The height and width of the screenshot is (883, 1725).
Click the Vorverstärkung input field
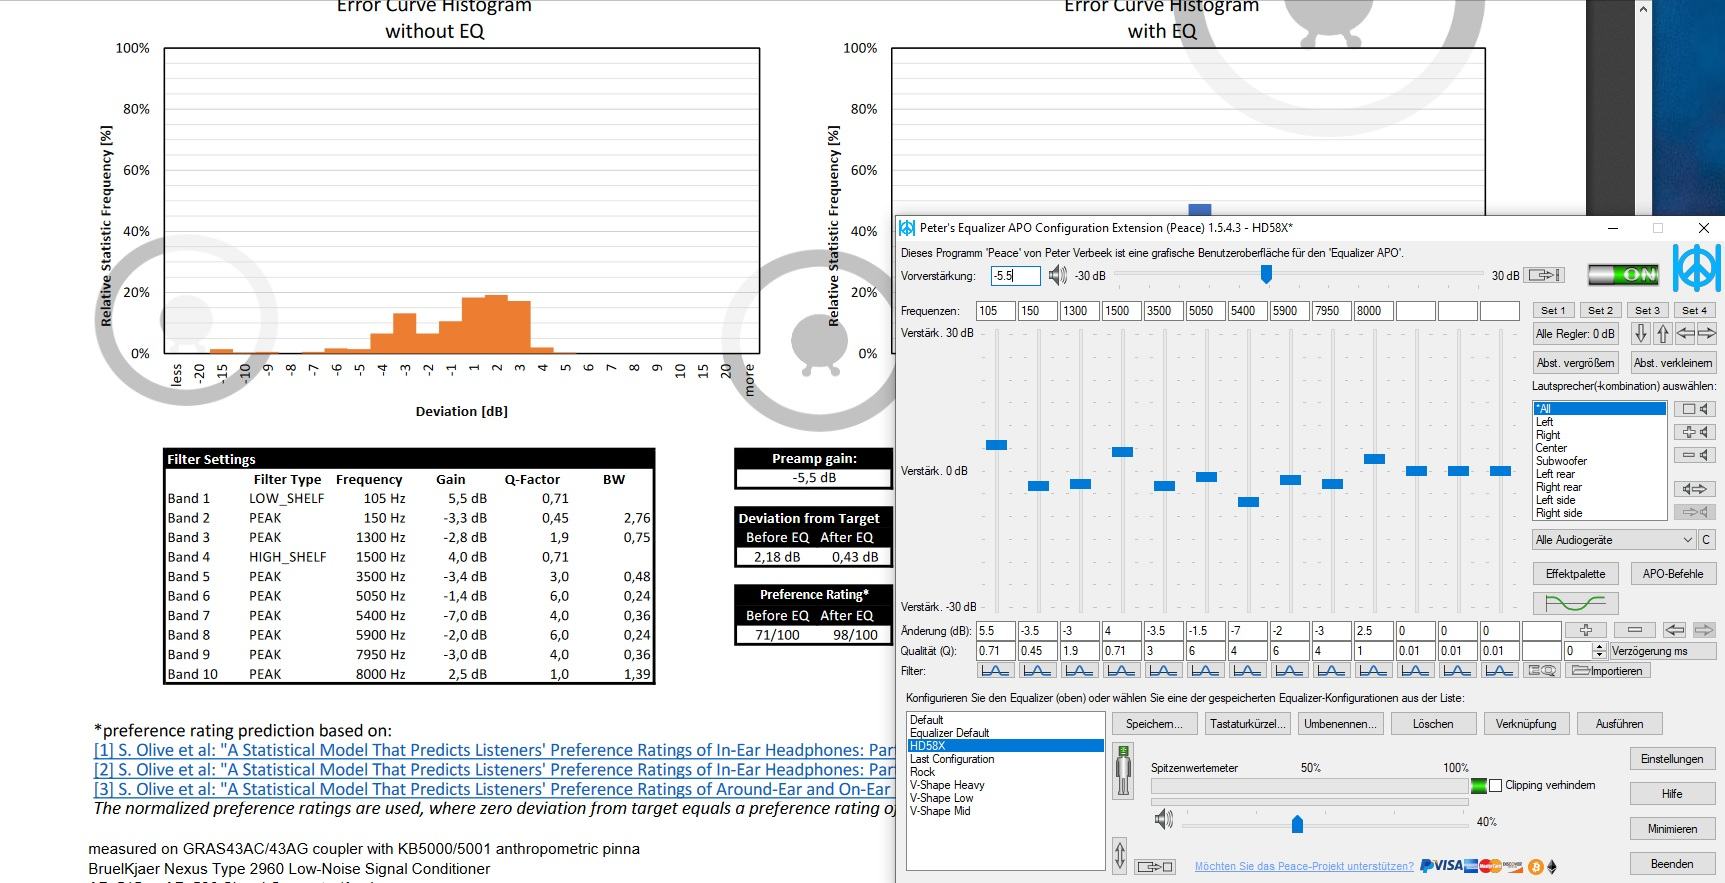point(1015,276)
